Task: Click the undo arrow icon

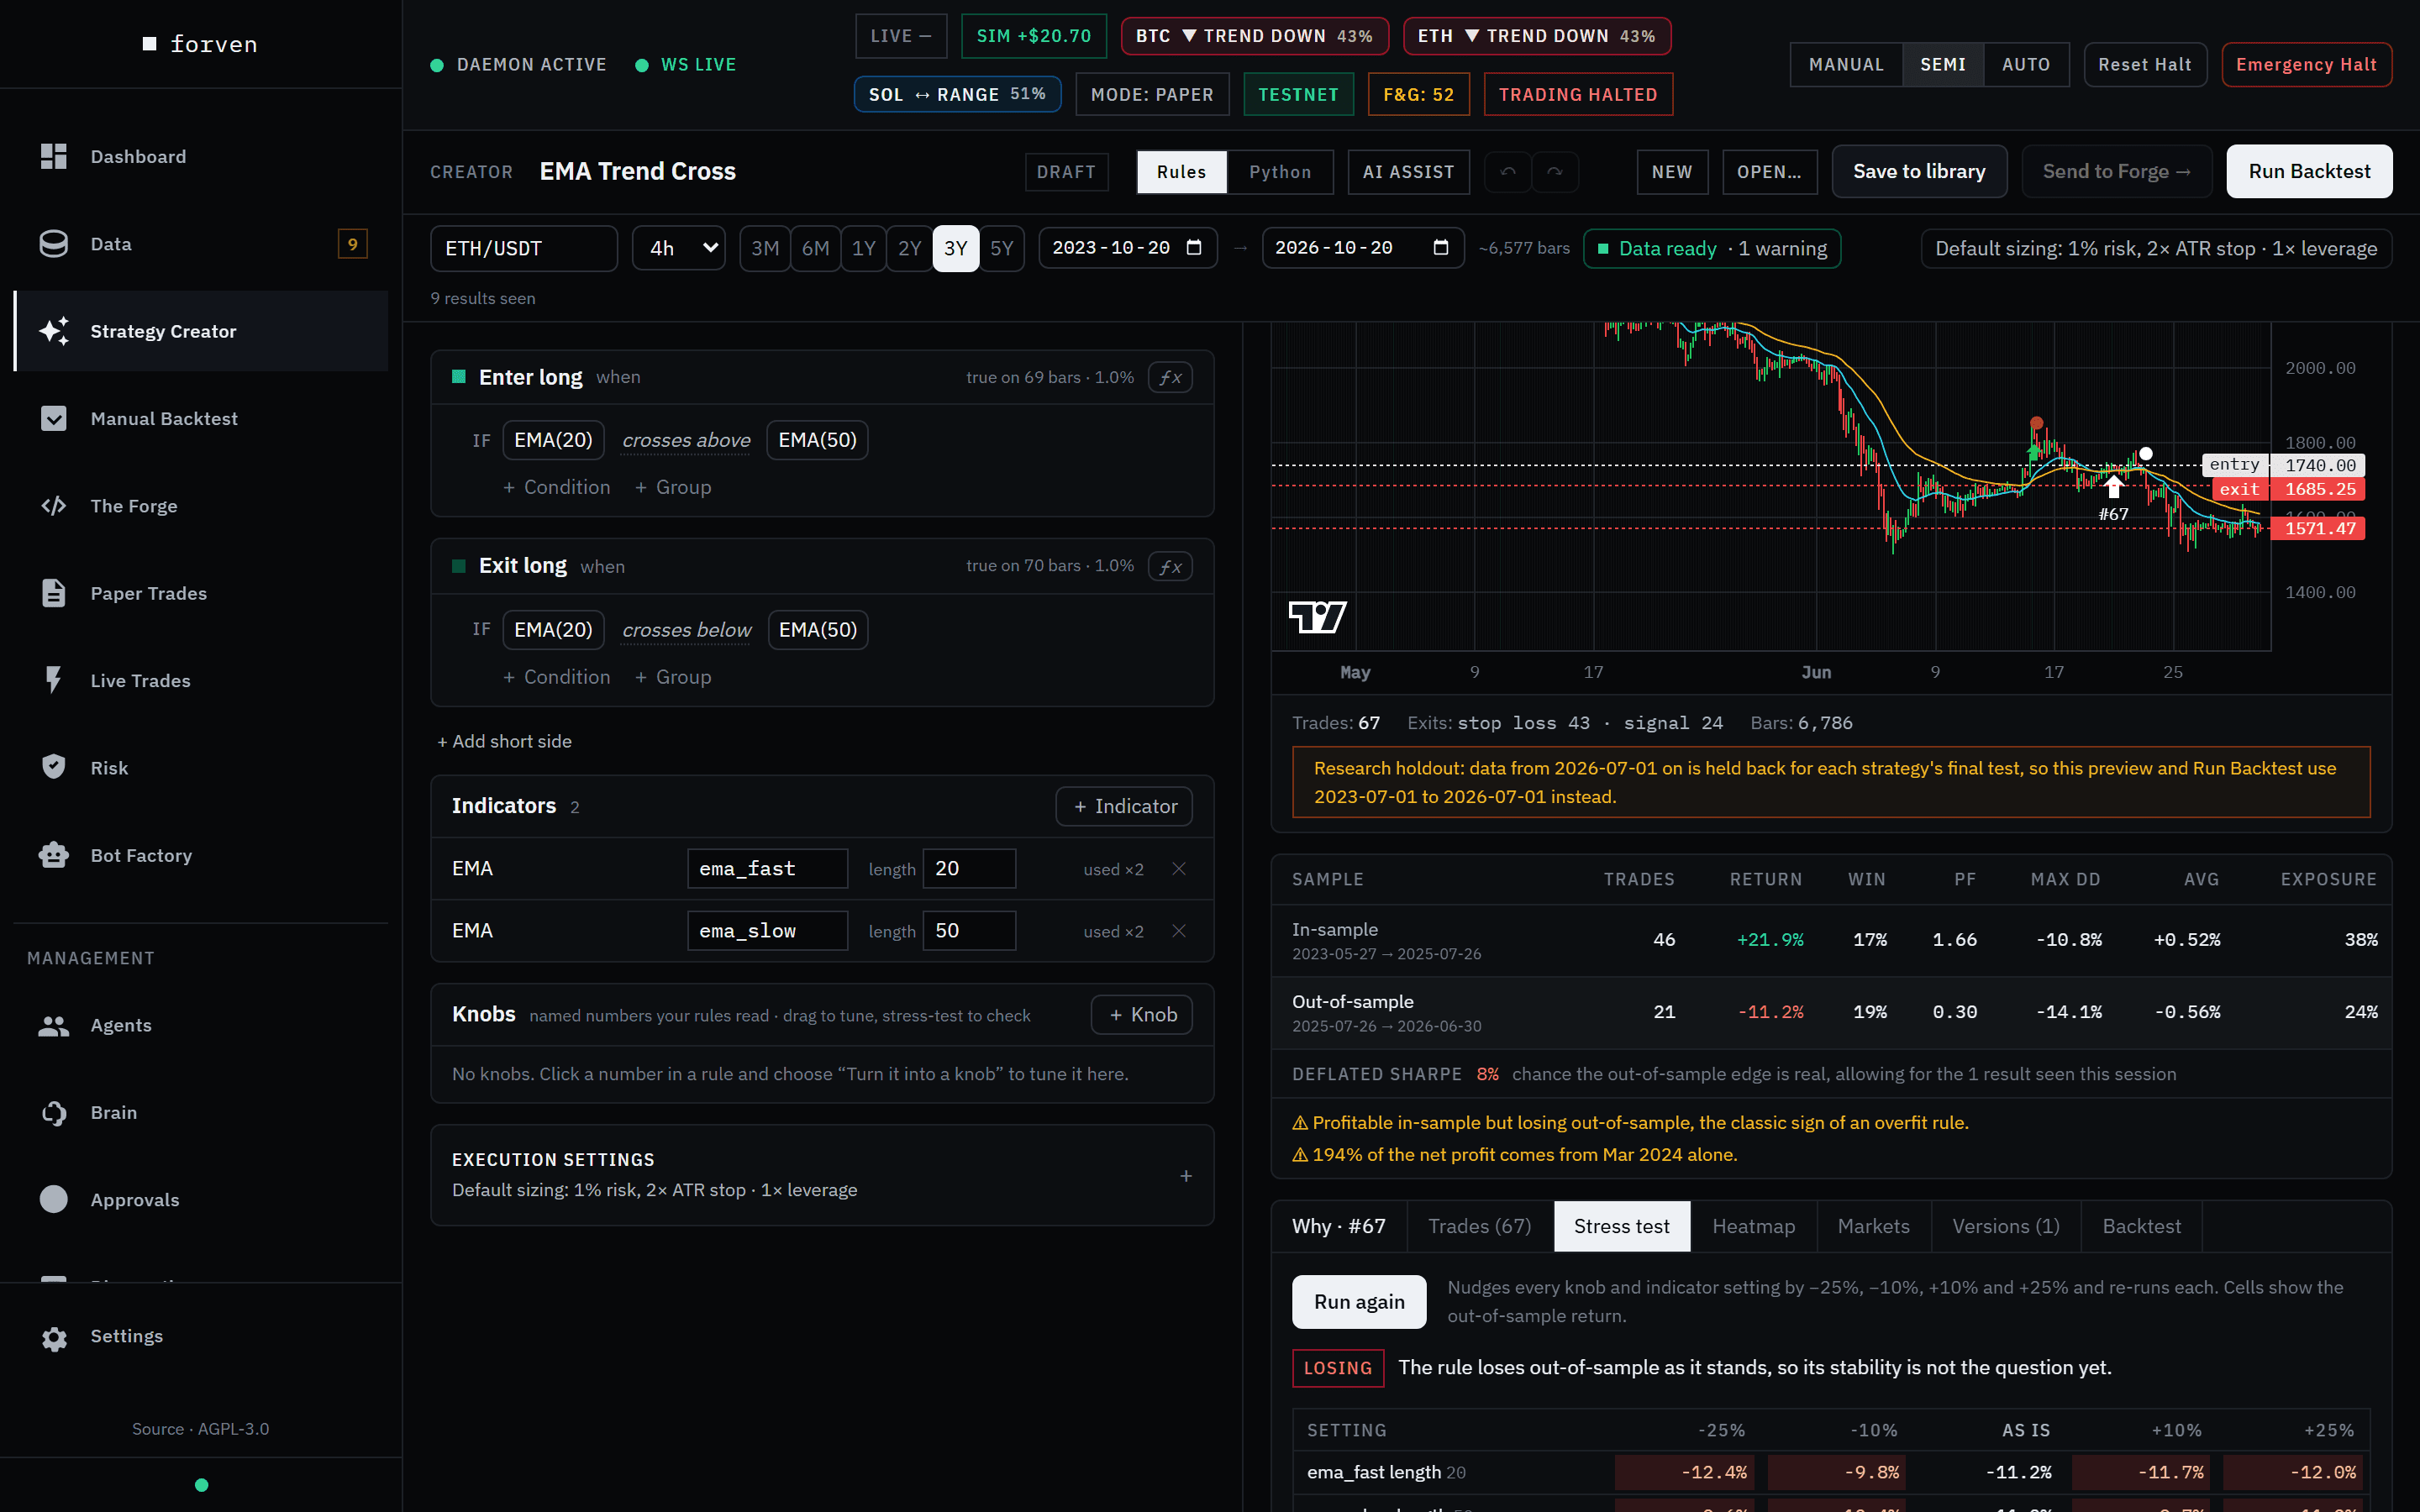Action: [x=1508, y=172]
